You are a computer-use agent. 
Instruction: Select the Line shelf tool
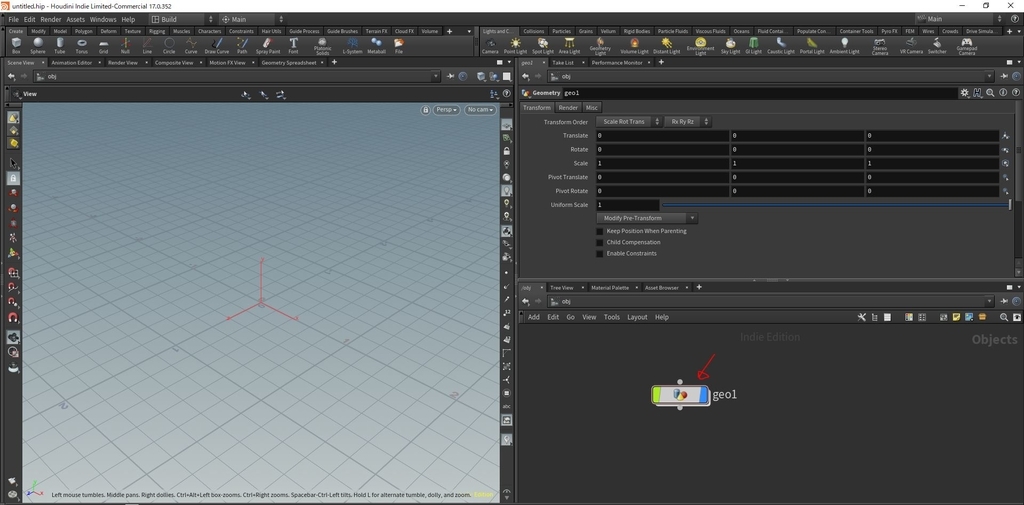point(148,45)
